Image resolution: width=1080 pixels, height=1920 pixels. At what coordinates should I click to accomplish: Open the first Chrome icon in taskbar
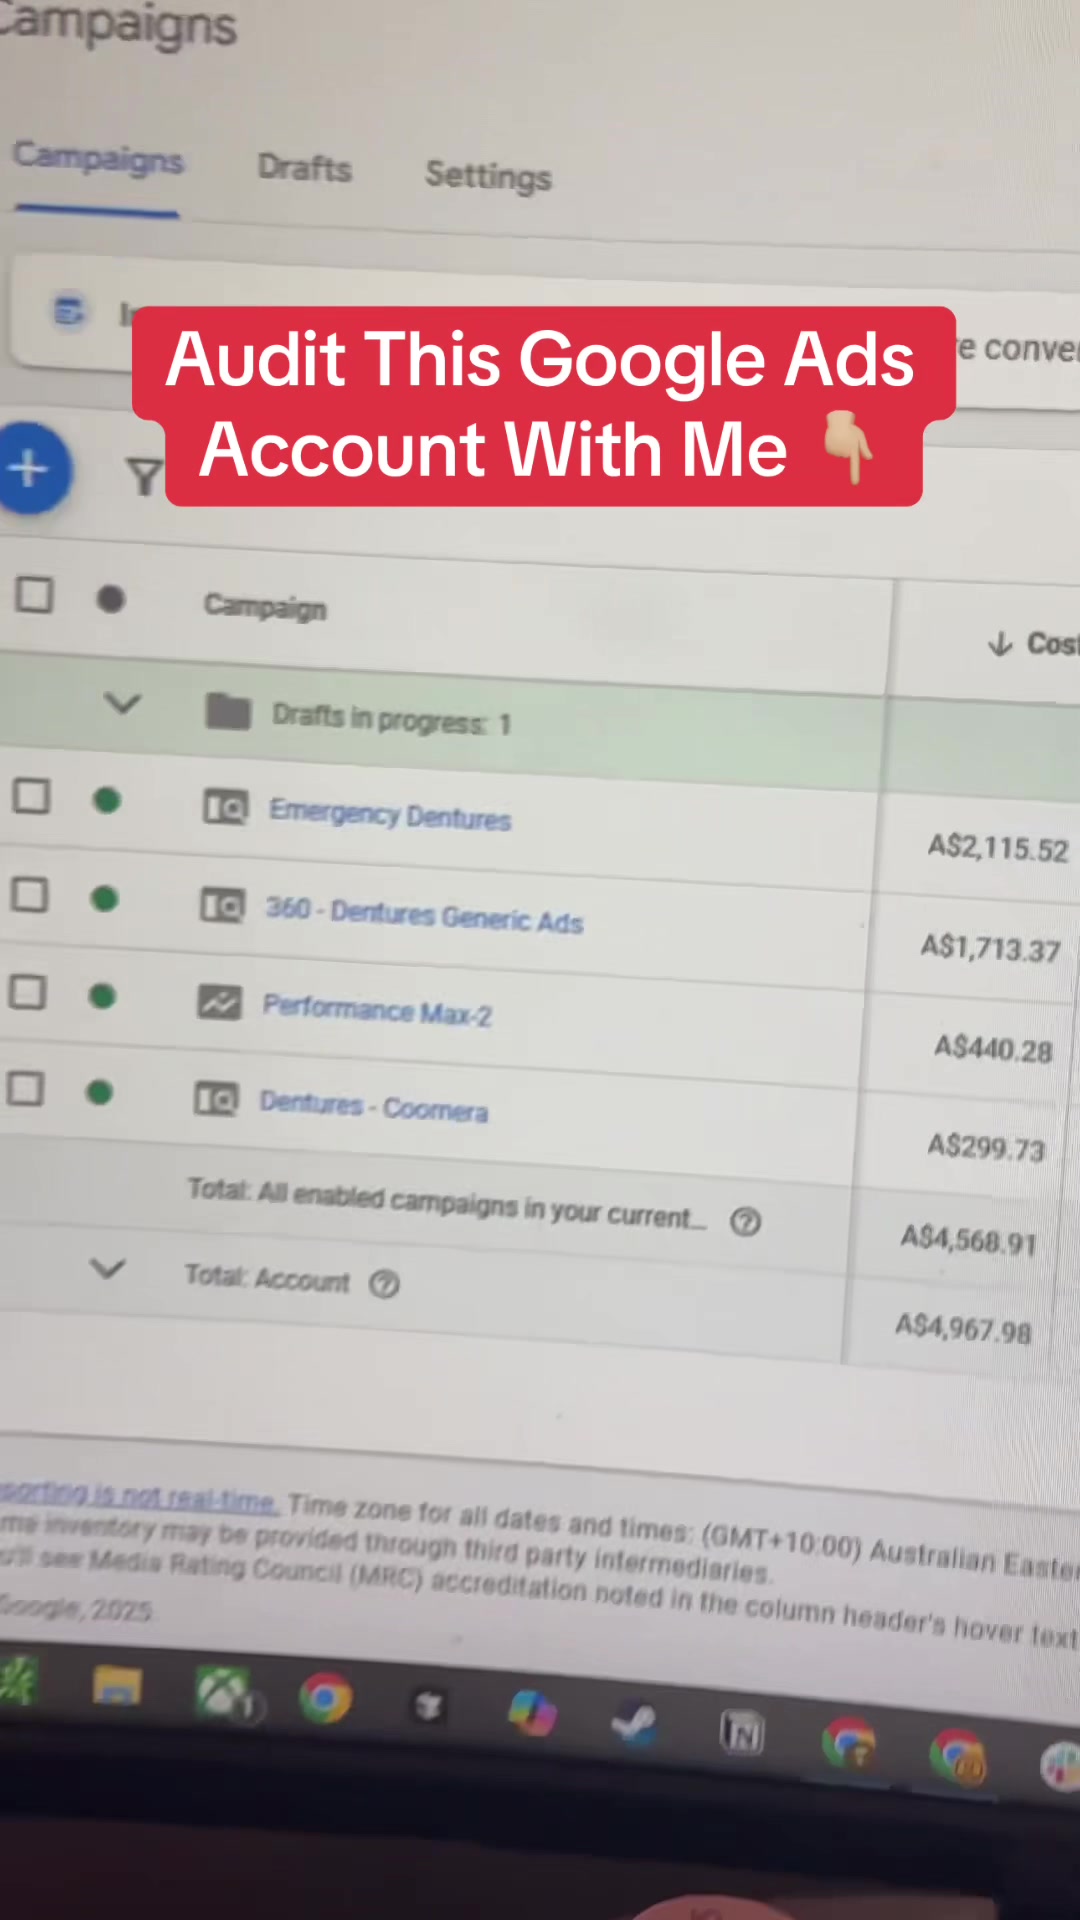click(325, 1698)
